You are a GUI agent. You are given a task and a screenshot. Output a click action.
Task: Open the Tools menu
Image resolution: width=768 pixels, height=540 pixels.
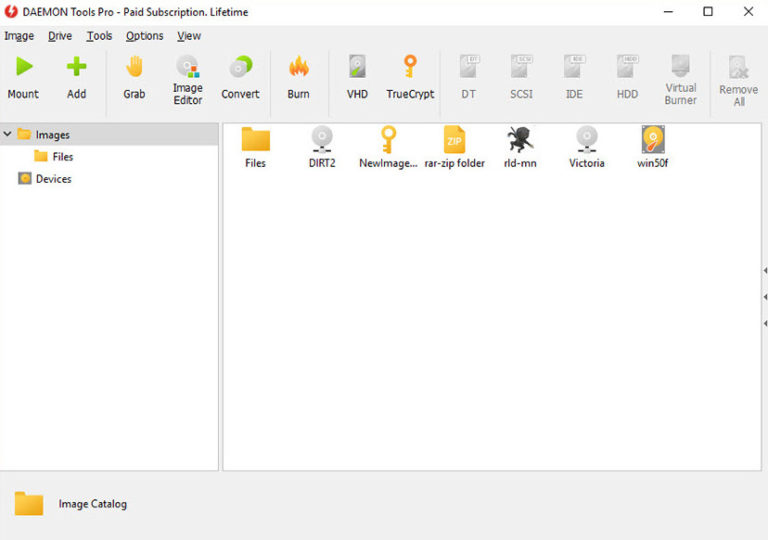[99, 36]
